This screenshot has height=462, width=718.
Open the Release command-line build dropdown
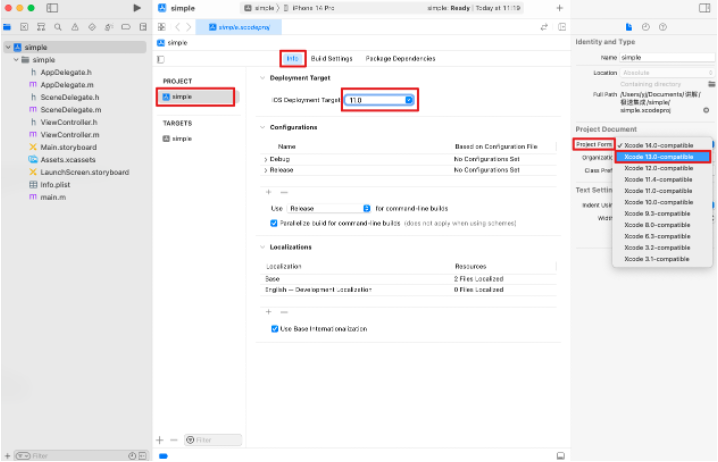pos(328,208)
